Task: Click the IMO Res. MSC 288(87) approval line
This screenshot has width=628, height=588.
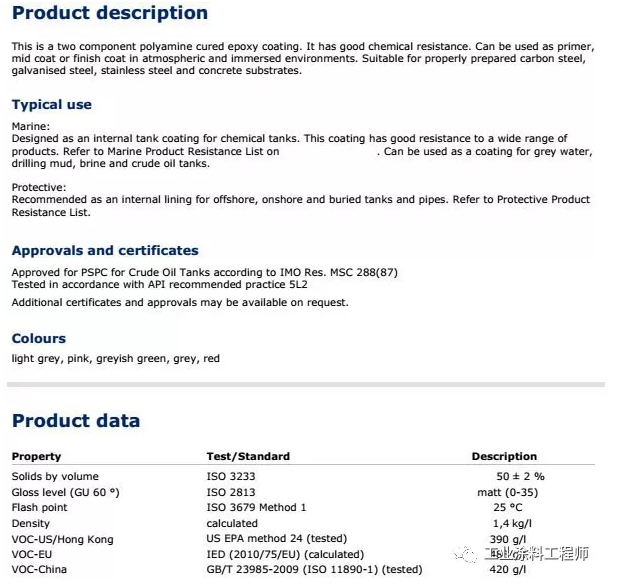Action: (x=205, y=272)
